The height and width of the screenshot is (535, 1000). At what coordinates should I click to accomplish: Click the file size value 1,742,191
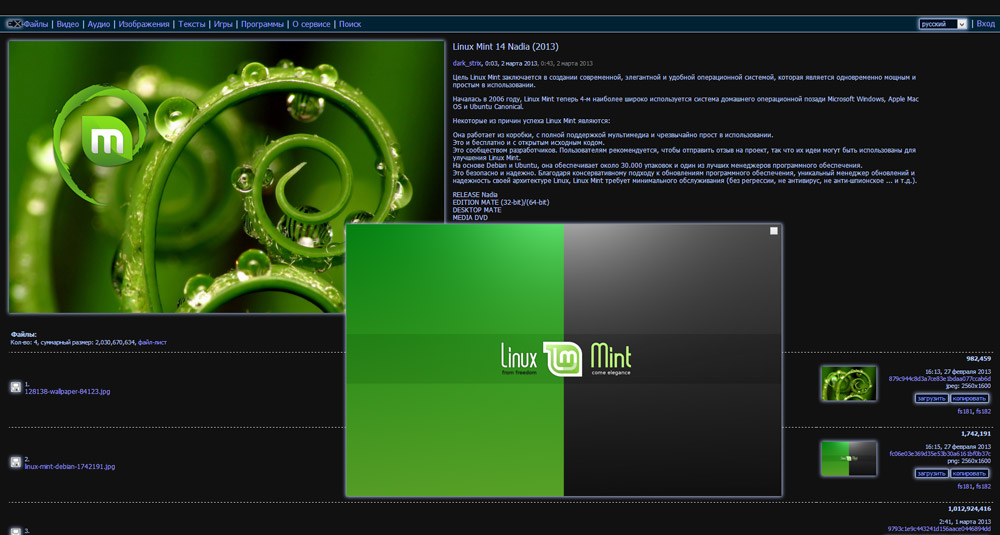(976, 434)
